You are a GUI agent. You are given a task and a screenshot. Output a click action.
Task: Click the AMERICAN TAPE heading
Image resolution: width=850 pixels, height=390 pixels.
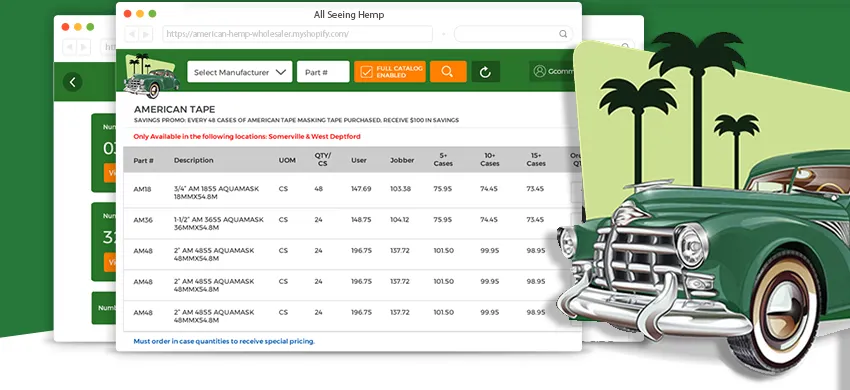click(175, 110)
